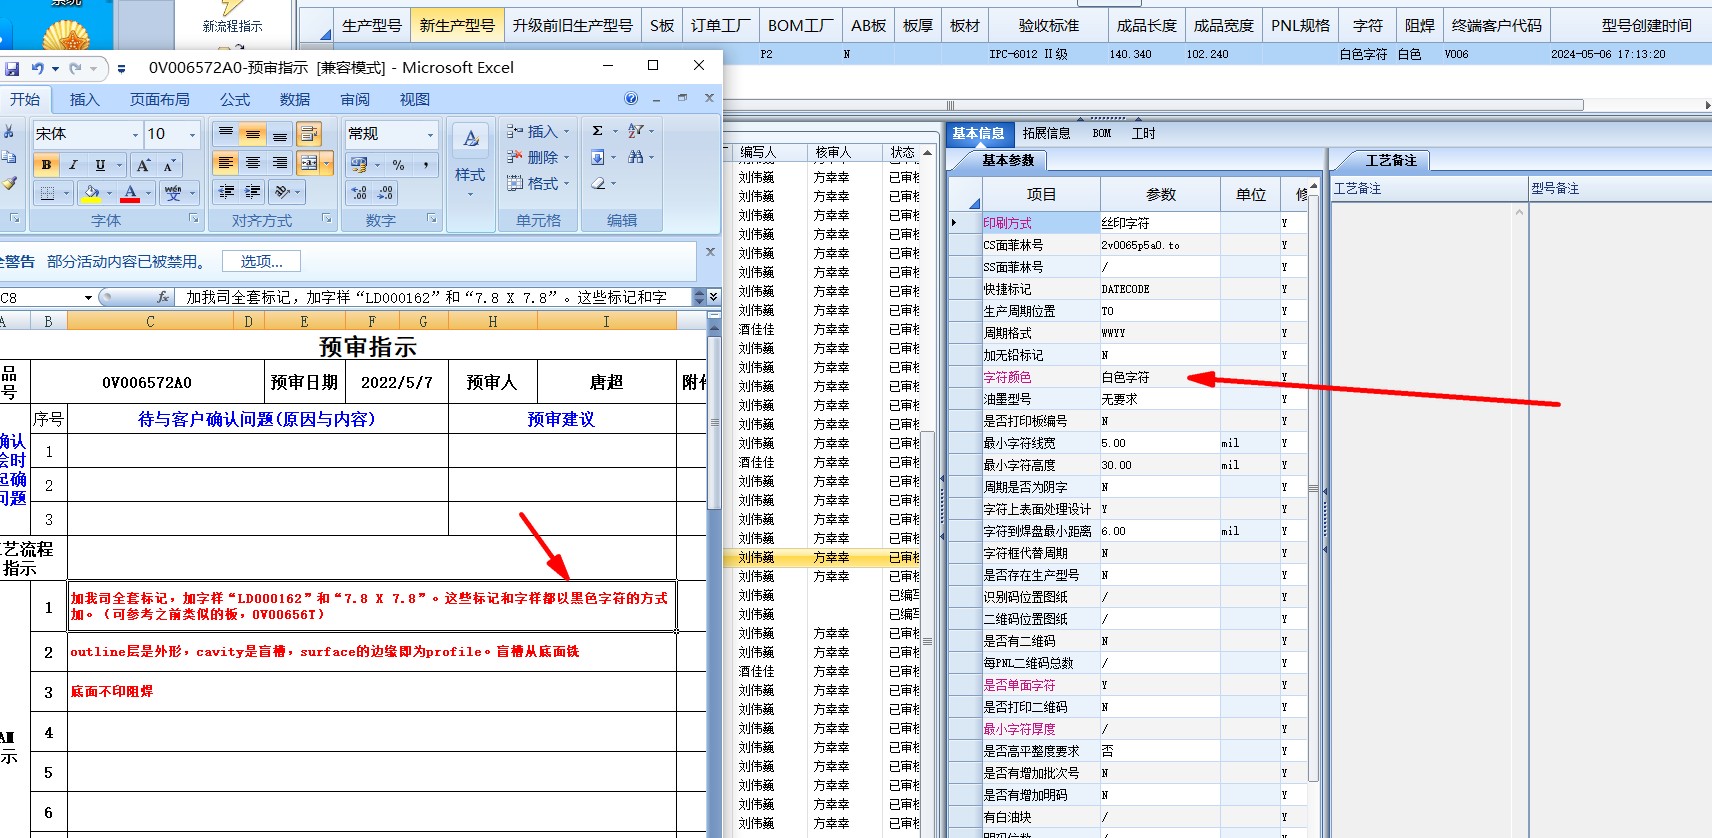Apply accounting number format
1712x838 pixels.
coord(359,165)
